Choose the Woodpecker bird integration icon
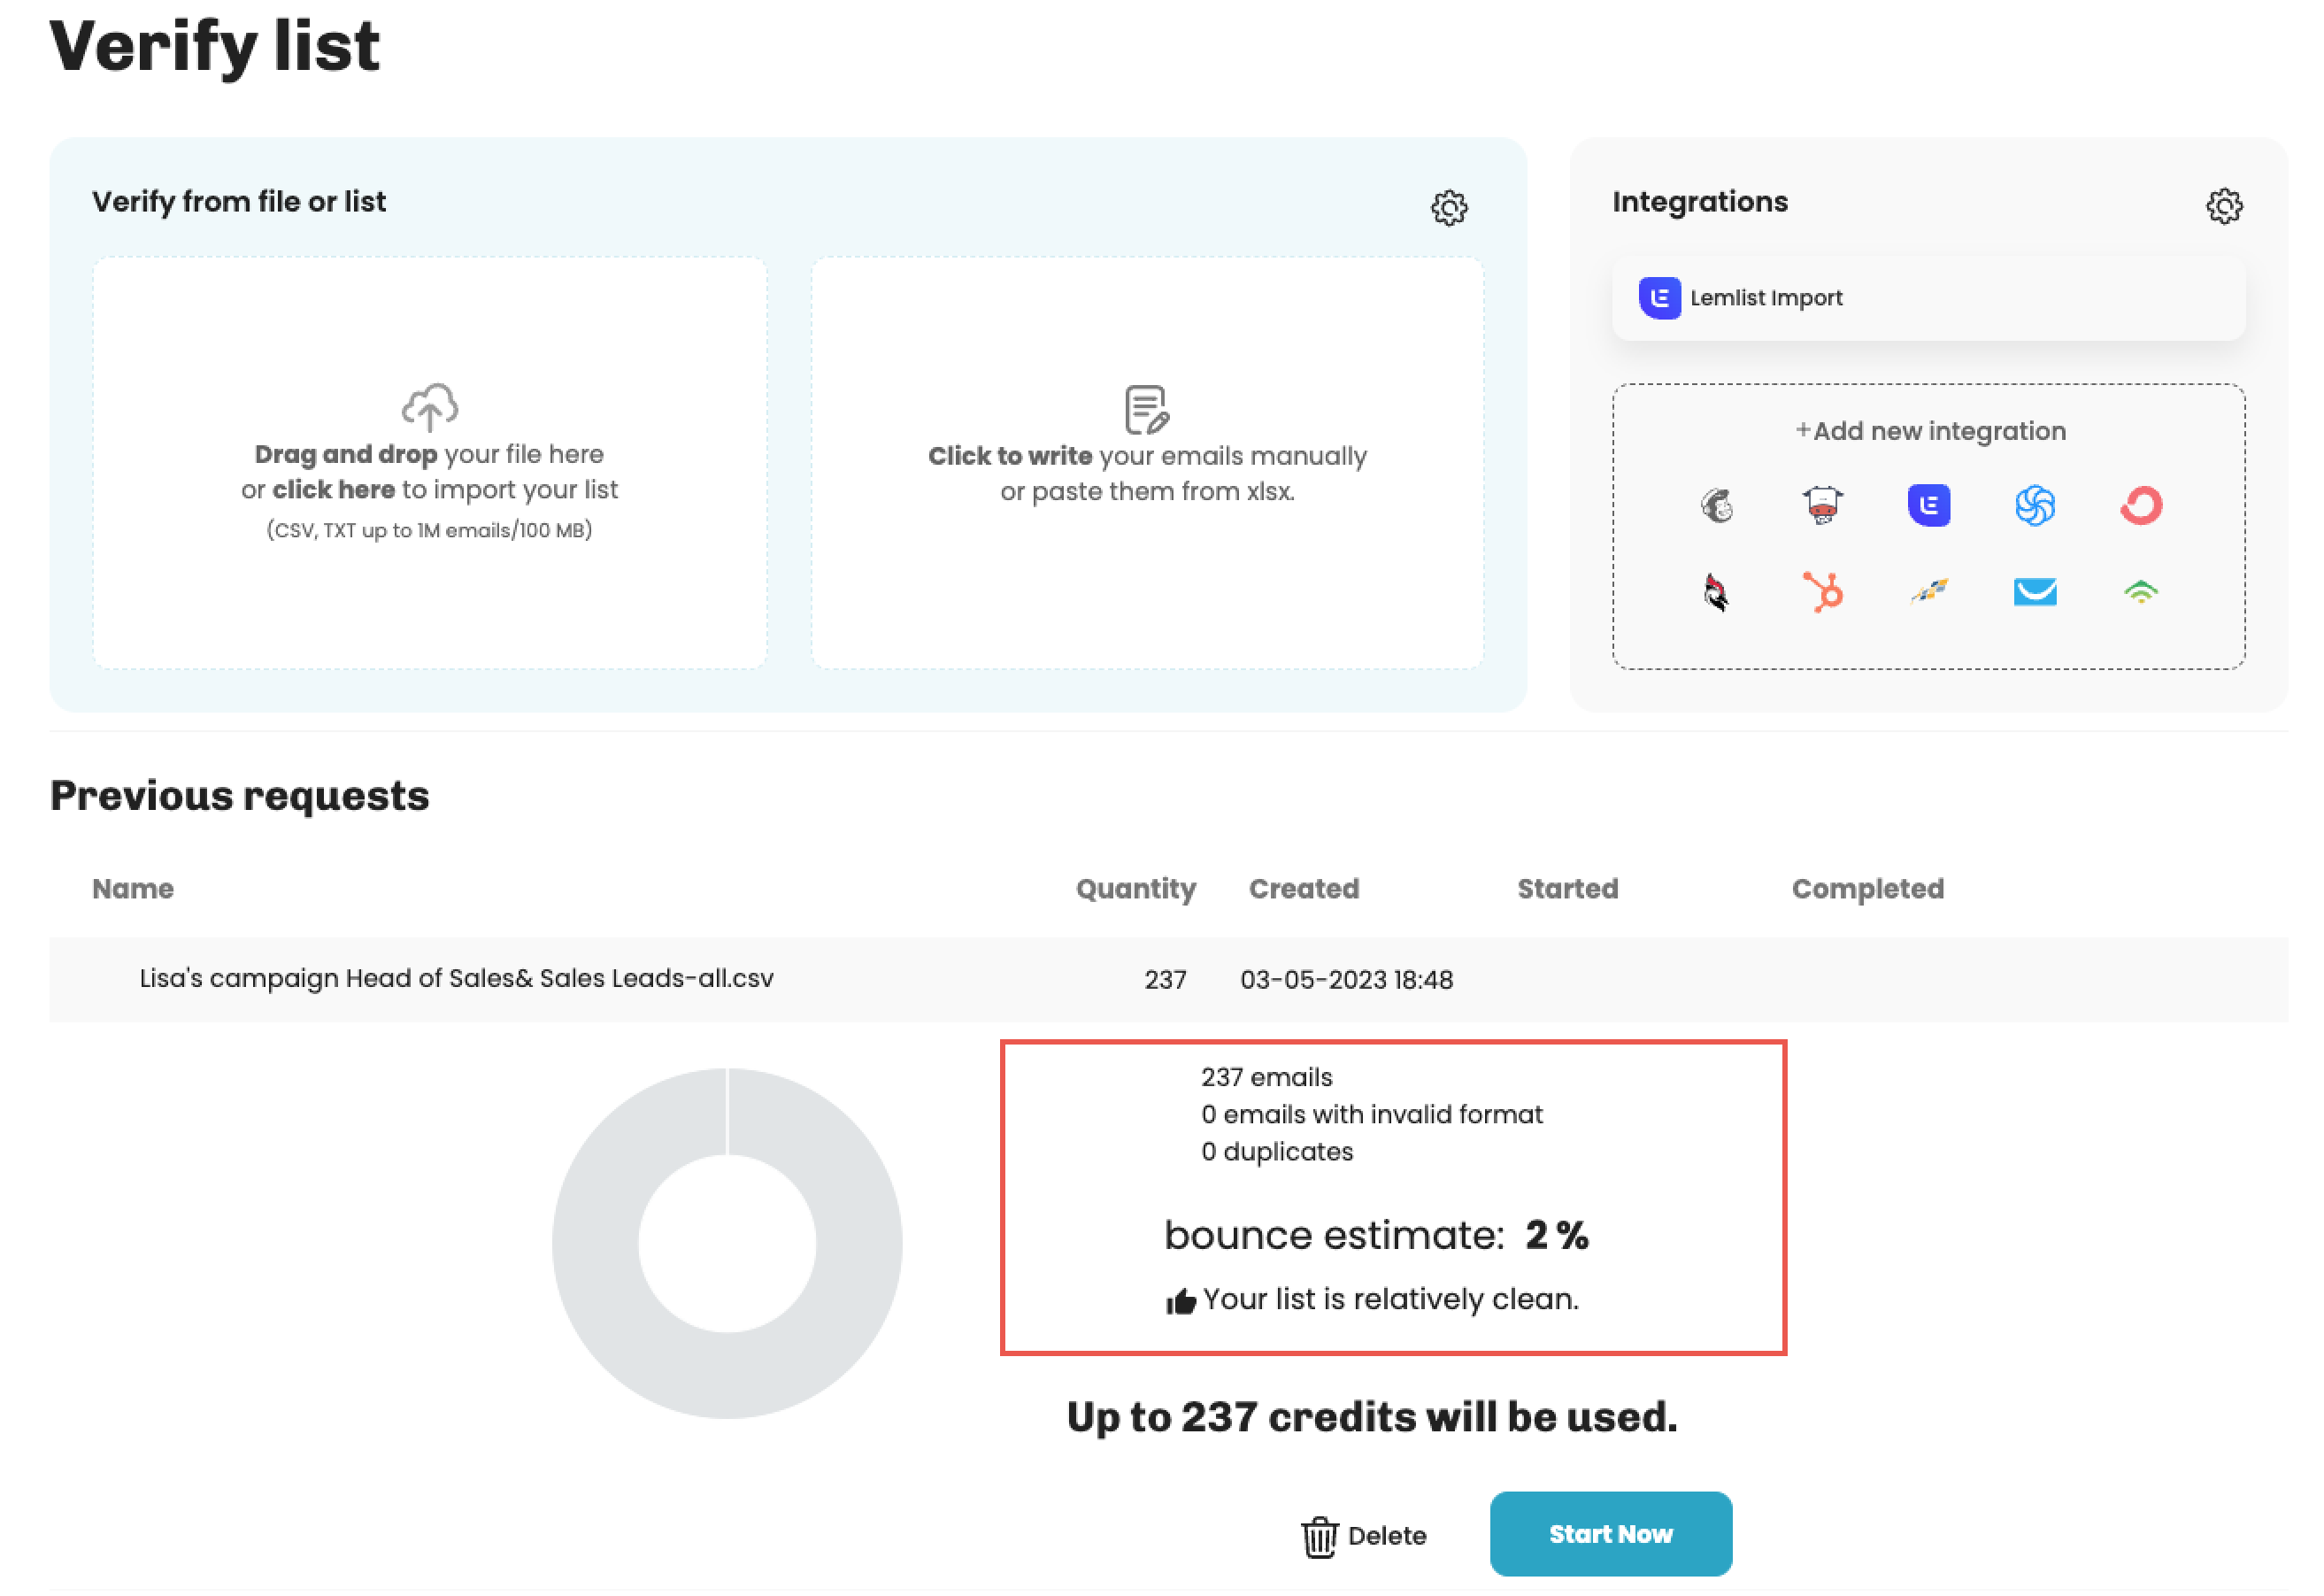The width and height of the screenshot is (2324, 1596). pos(1716,593)
